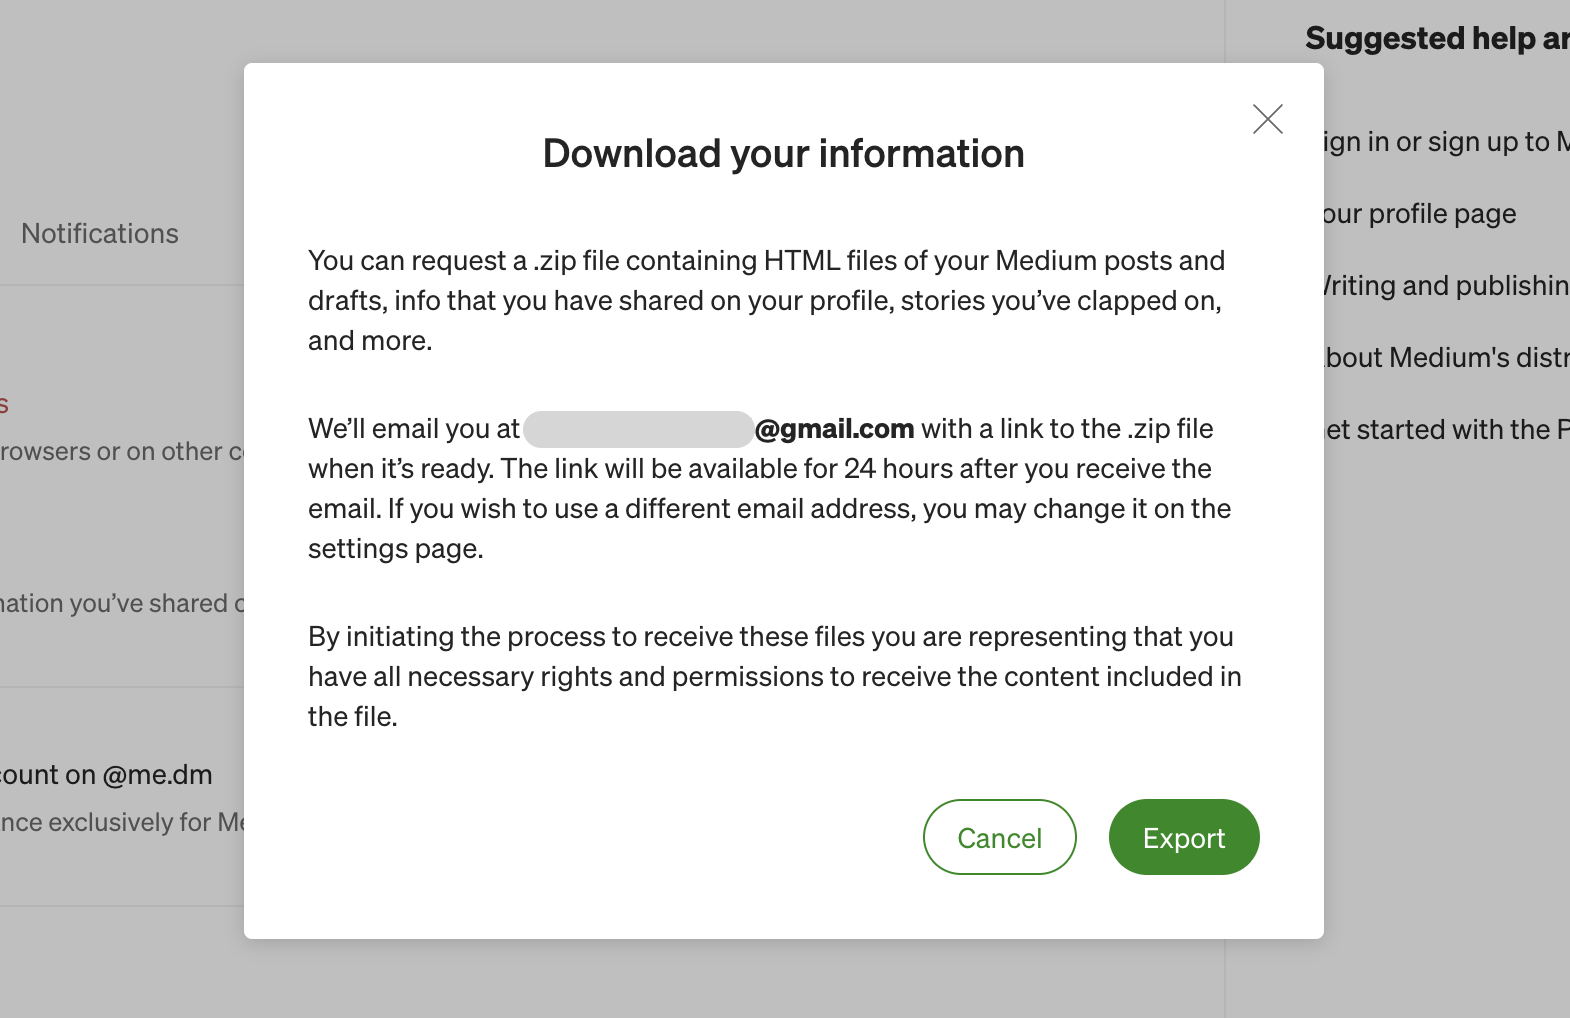1570x1018 pixels.
Task: Close the Download your information dialog
Action: click(1267, 119)
